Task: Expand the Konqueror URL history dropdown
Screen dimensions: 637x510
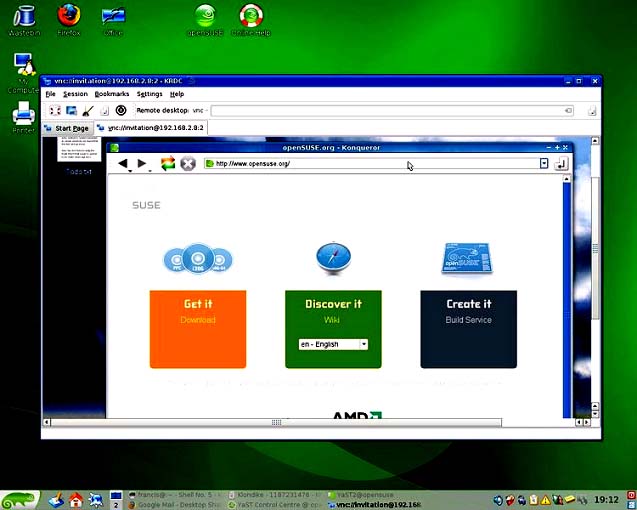Action: point(544,163)
